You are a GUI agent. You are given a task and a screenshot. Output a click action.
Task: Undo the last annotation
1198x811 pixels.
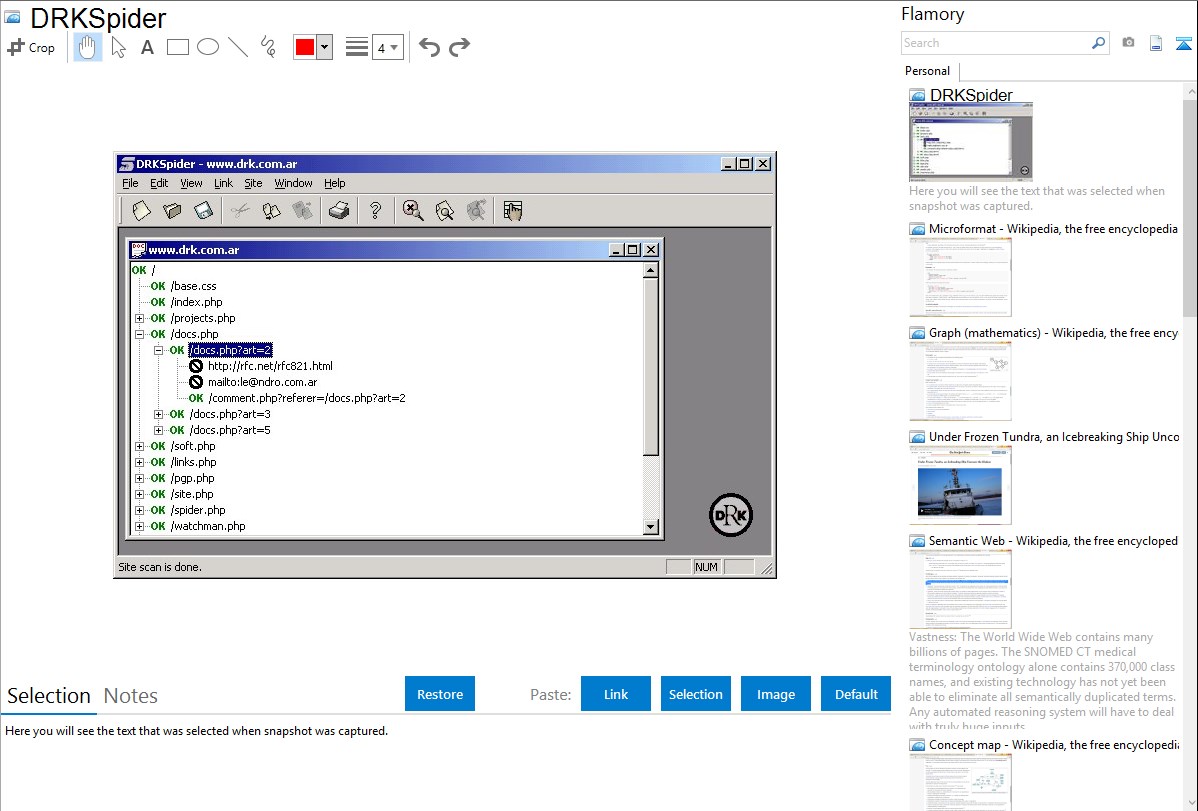(429, 47)
